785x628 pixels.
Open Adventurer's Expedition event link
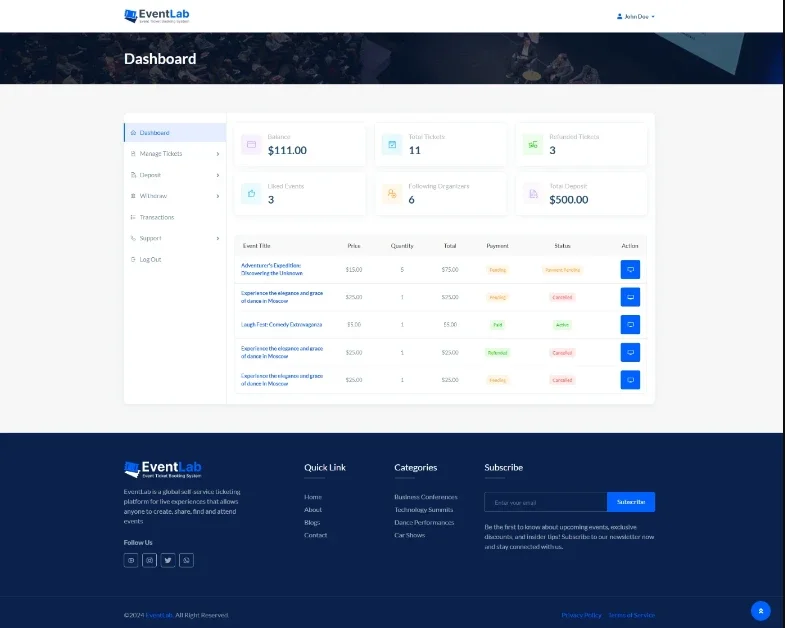(271, 269)
